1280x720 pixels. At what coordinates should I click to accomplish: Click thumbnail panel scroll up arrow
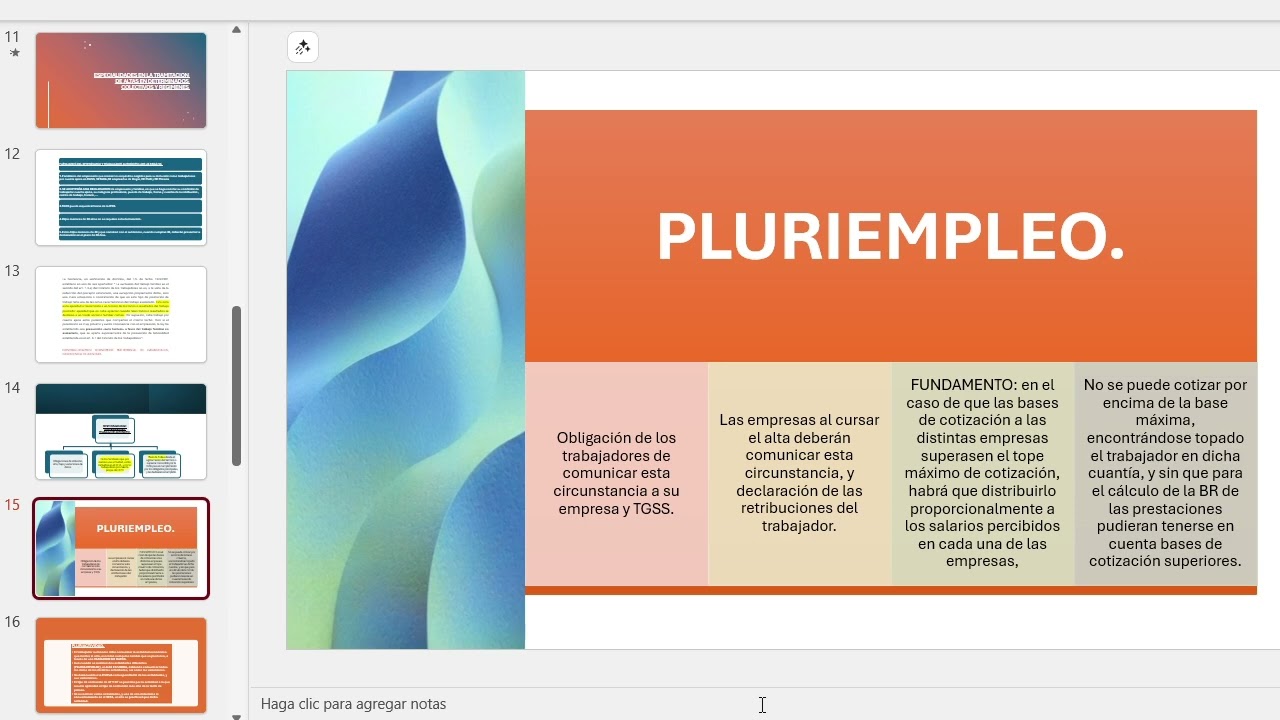236,30
